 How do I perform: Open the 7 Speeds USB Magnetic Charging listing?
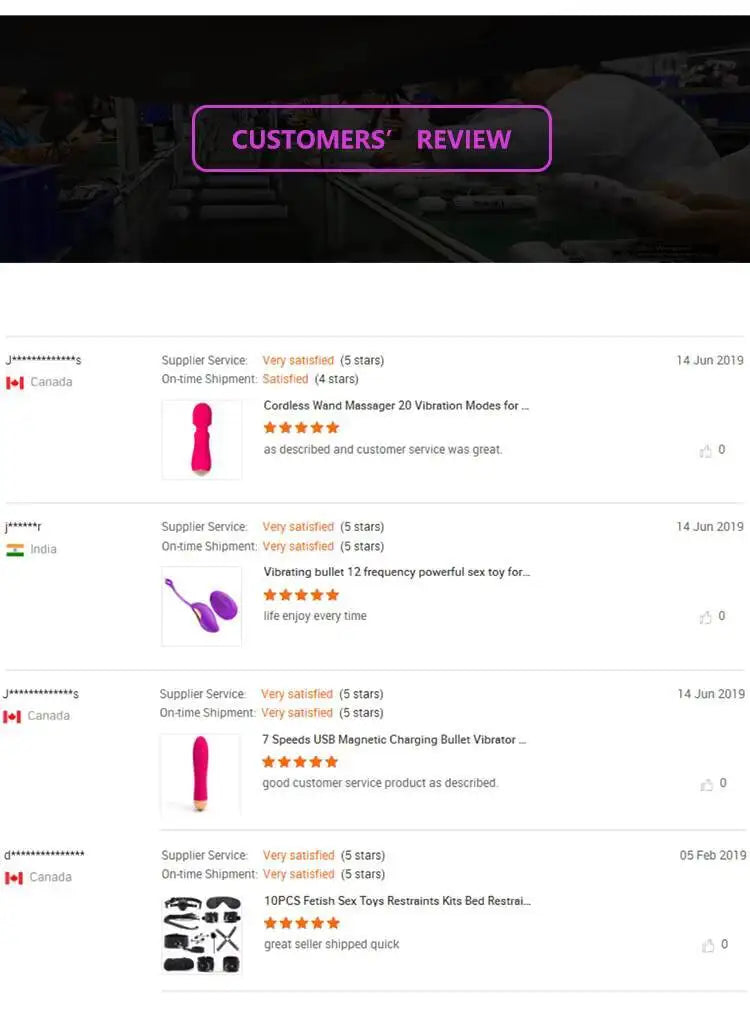click(396, 740)
